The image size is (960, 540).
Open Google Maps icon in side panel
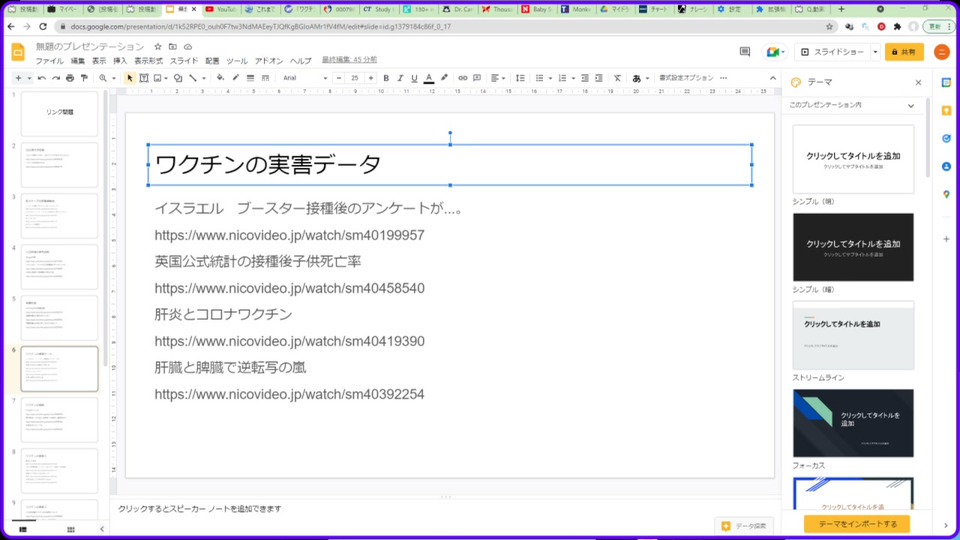947,194
